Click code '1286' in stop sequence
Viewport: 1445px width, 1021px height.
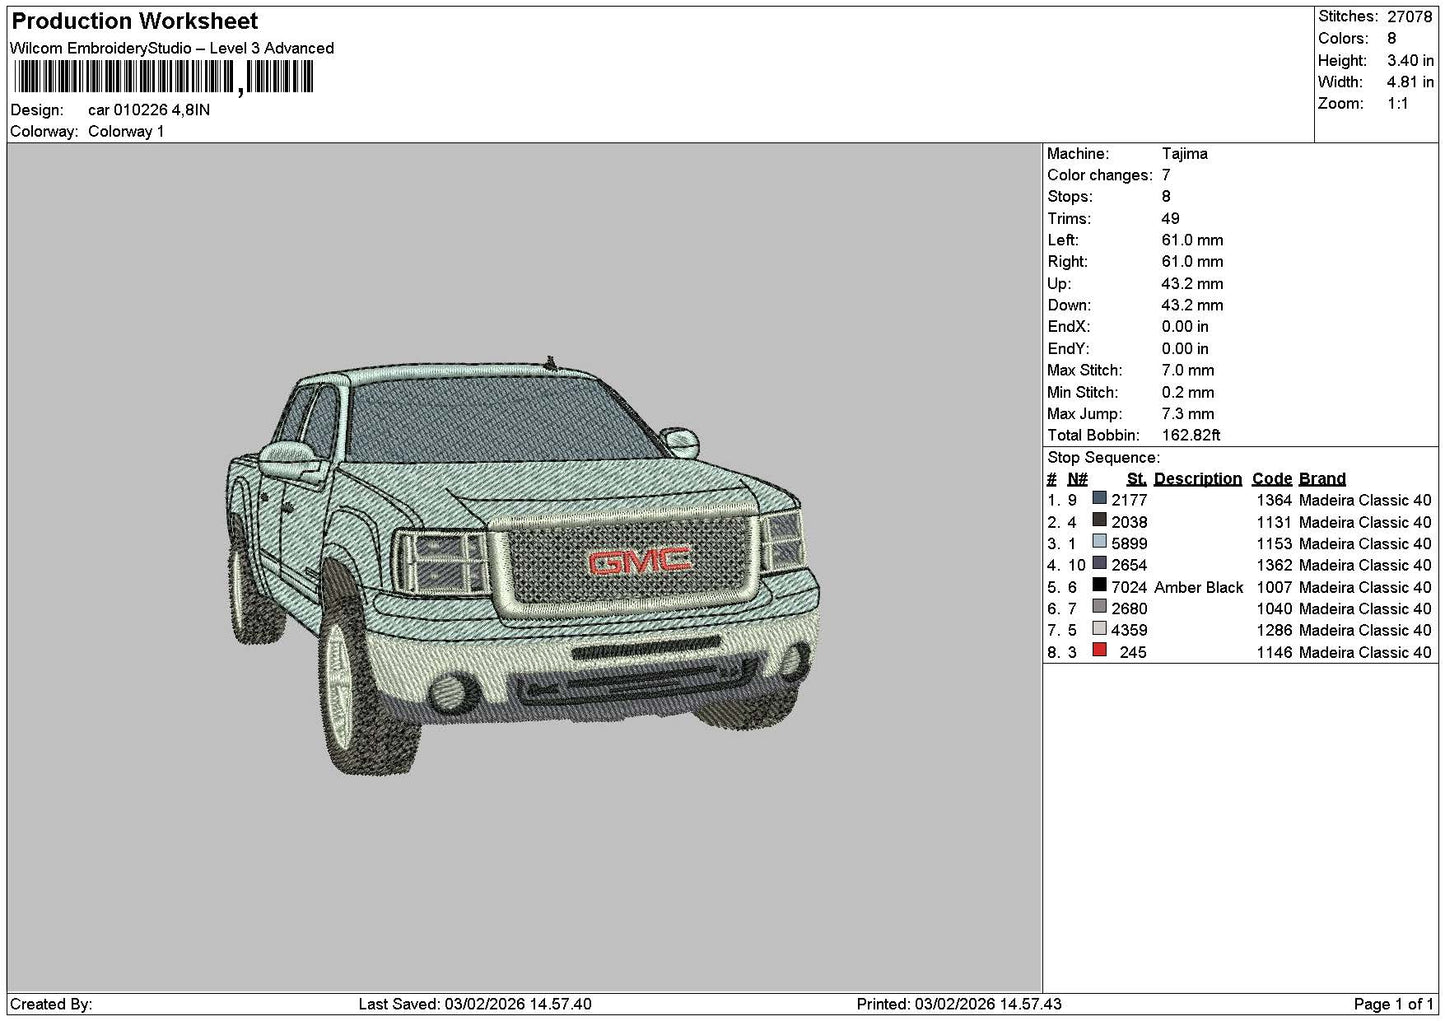click(x=1274, y=630)
